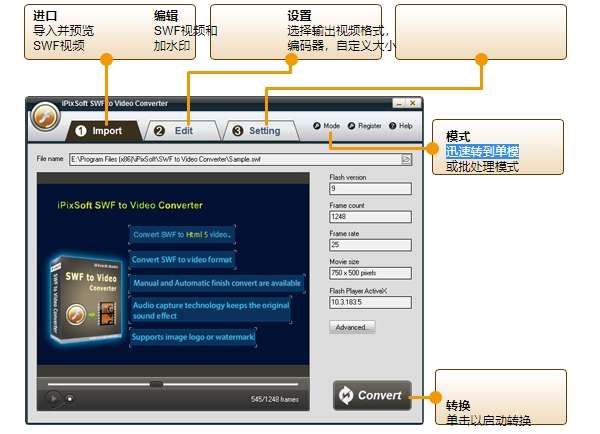The image size is (600, 434).
Task: Click the 'Flash version' label
Action: (x=347, y=177)
